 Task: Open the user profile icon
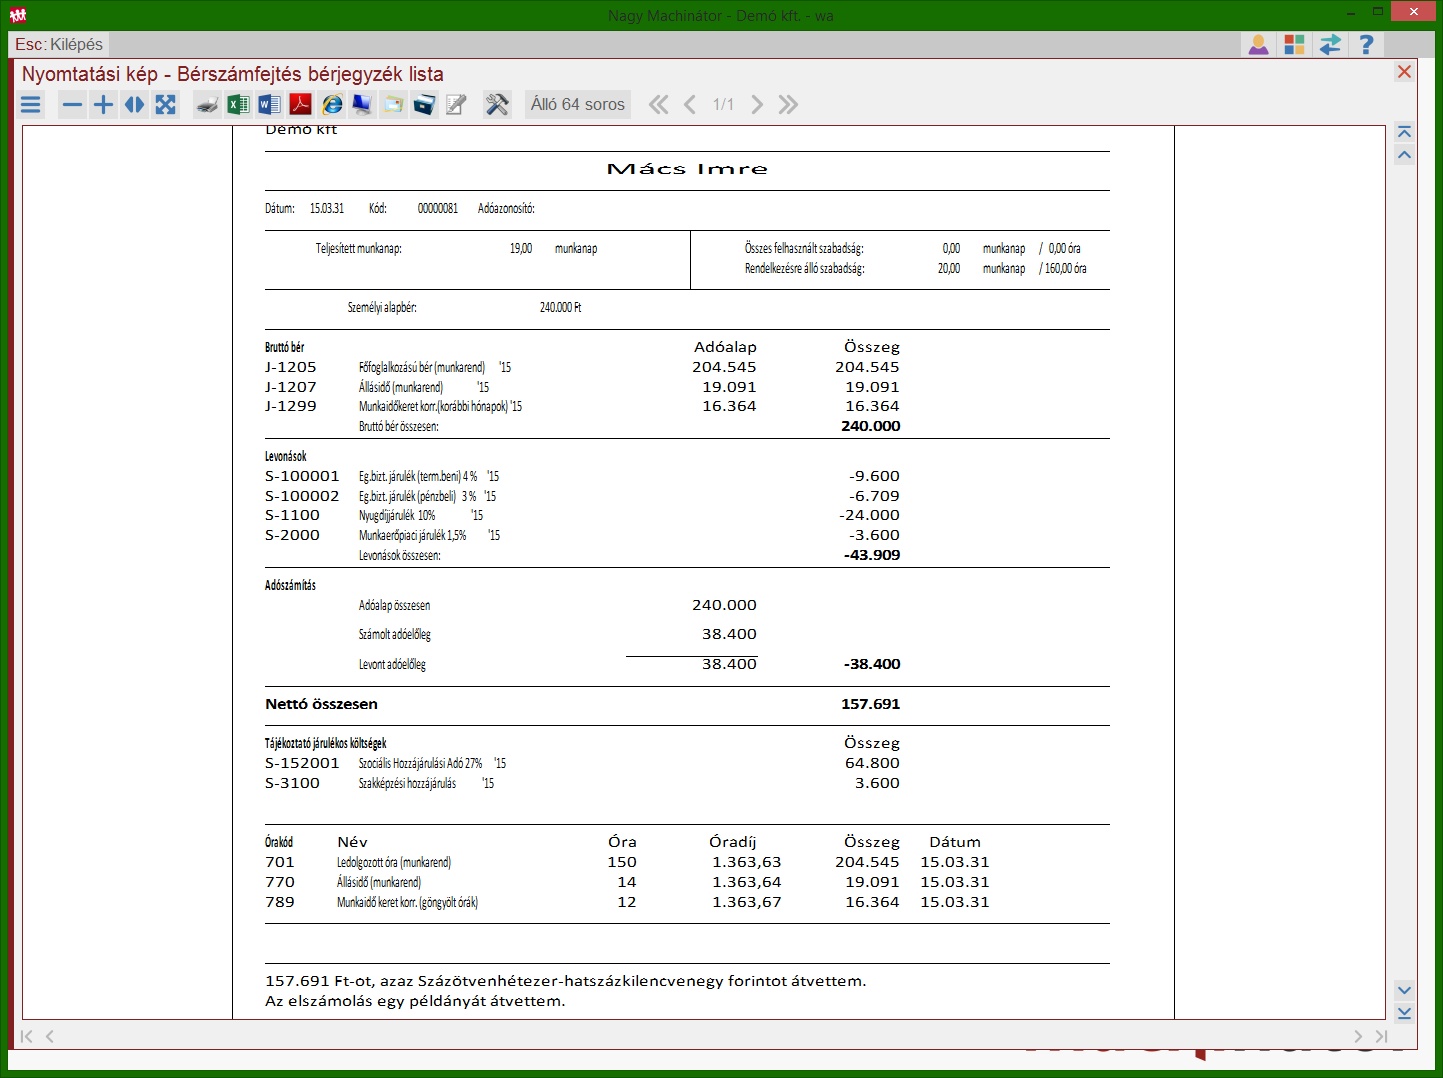click(x=1258, y=45)
